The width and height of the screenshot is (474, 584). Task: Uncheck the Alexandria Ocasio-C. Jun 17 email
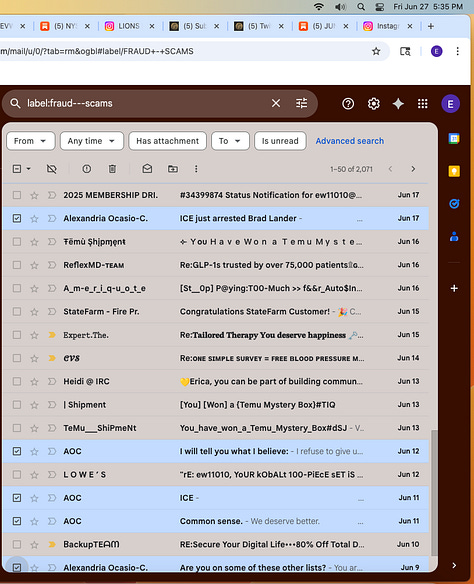(17, 218)
